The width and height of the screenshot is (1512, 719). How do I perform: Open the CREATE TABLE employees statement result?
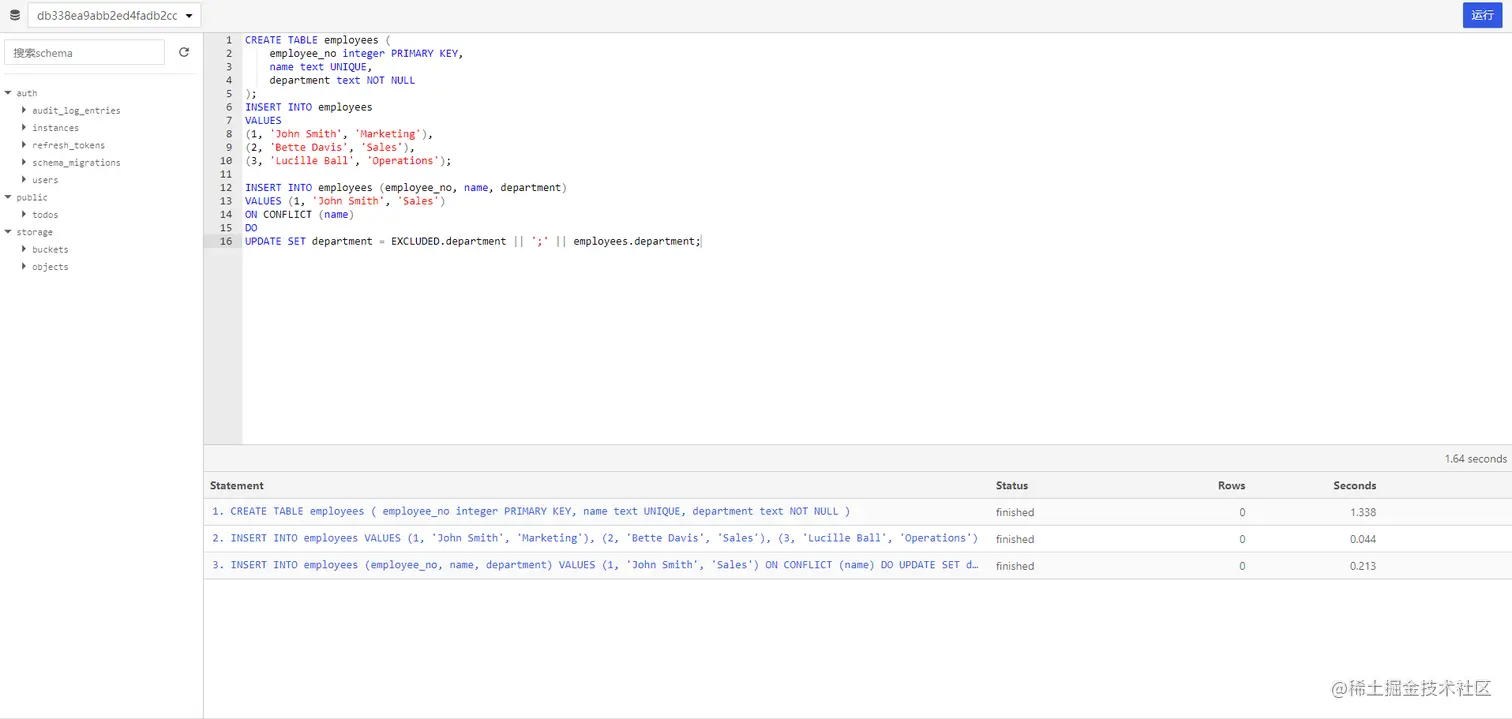coord(530,511)
